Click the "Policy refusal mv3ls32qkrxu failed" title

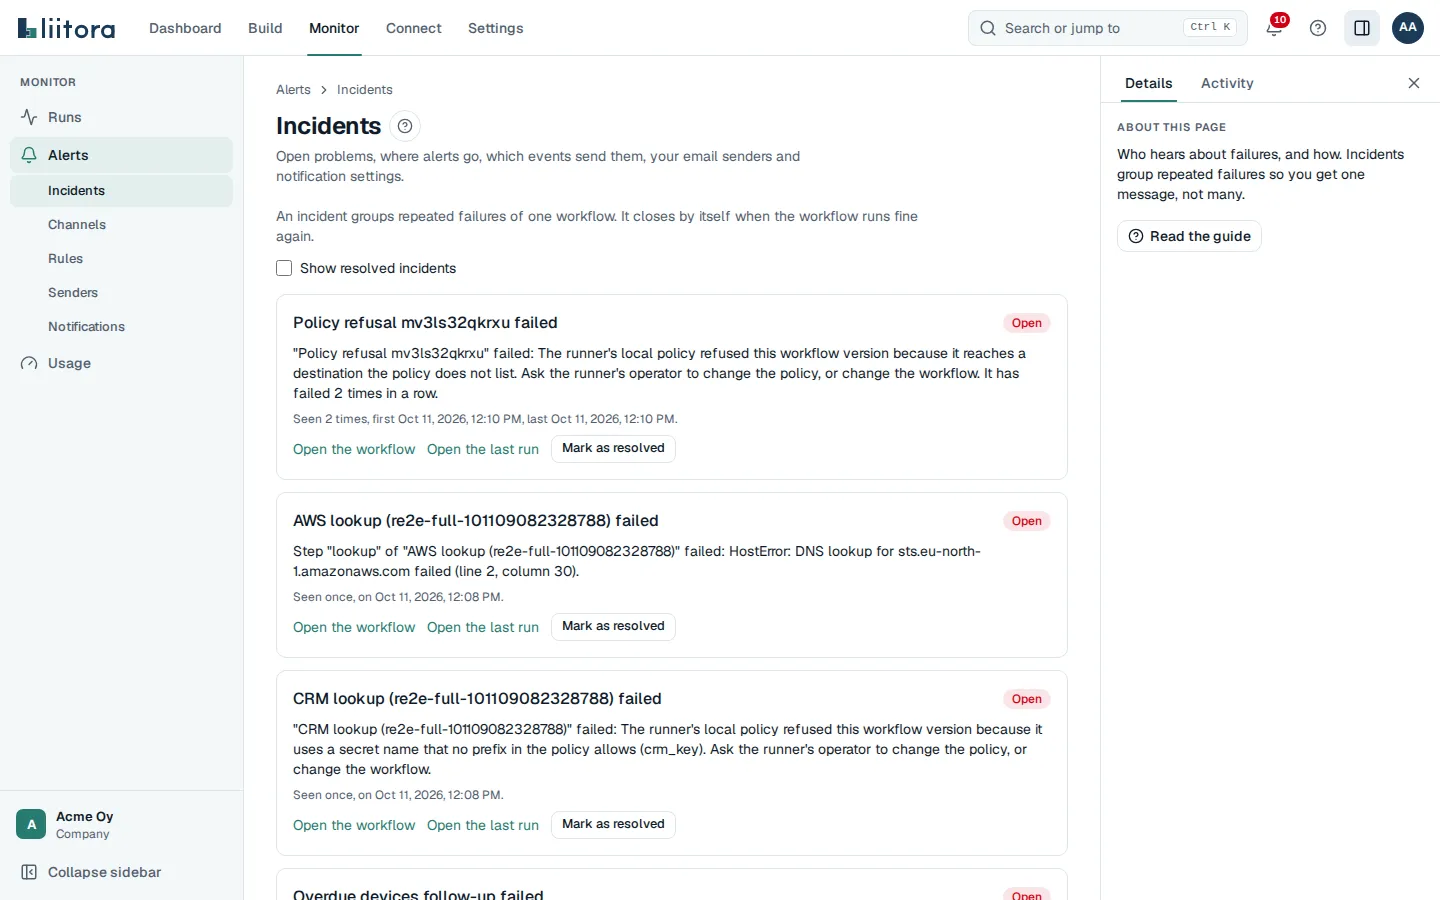425,323
